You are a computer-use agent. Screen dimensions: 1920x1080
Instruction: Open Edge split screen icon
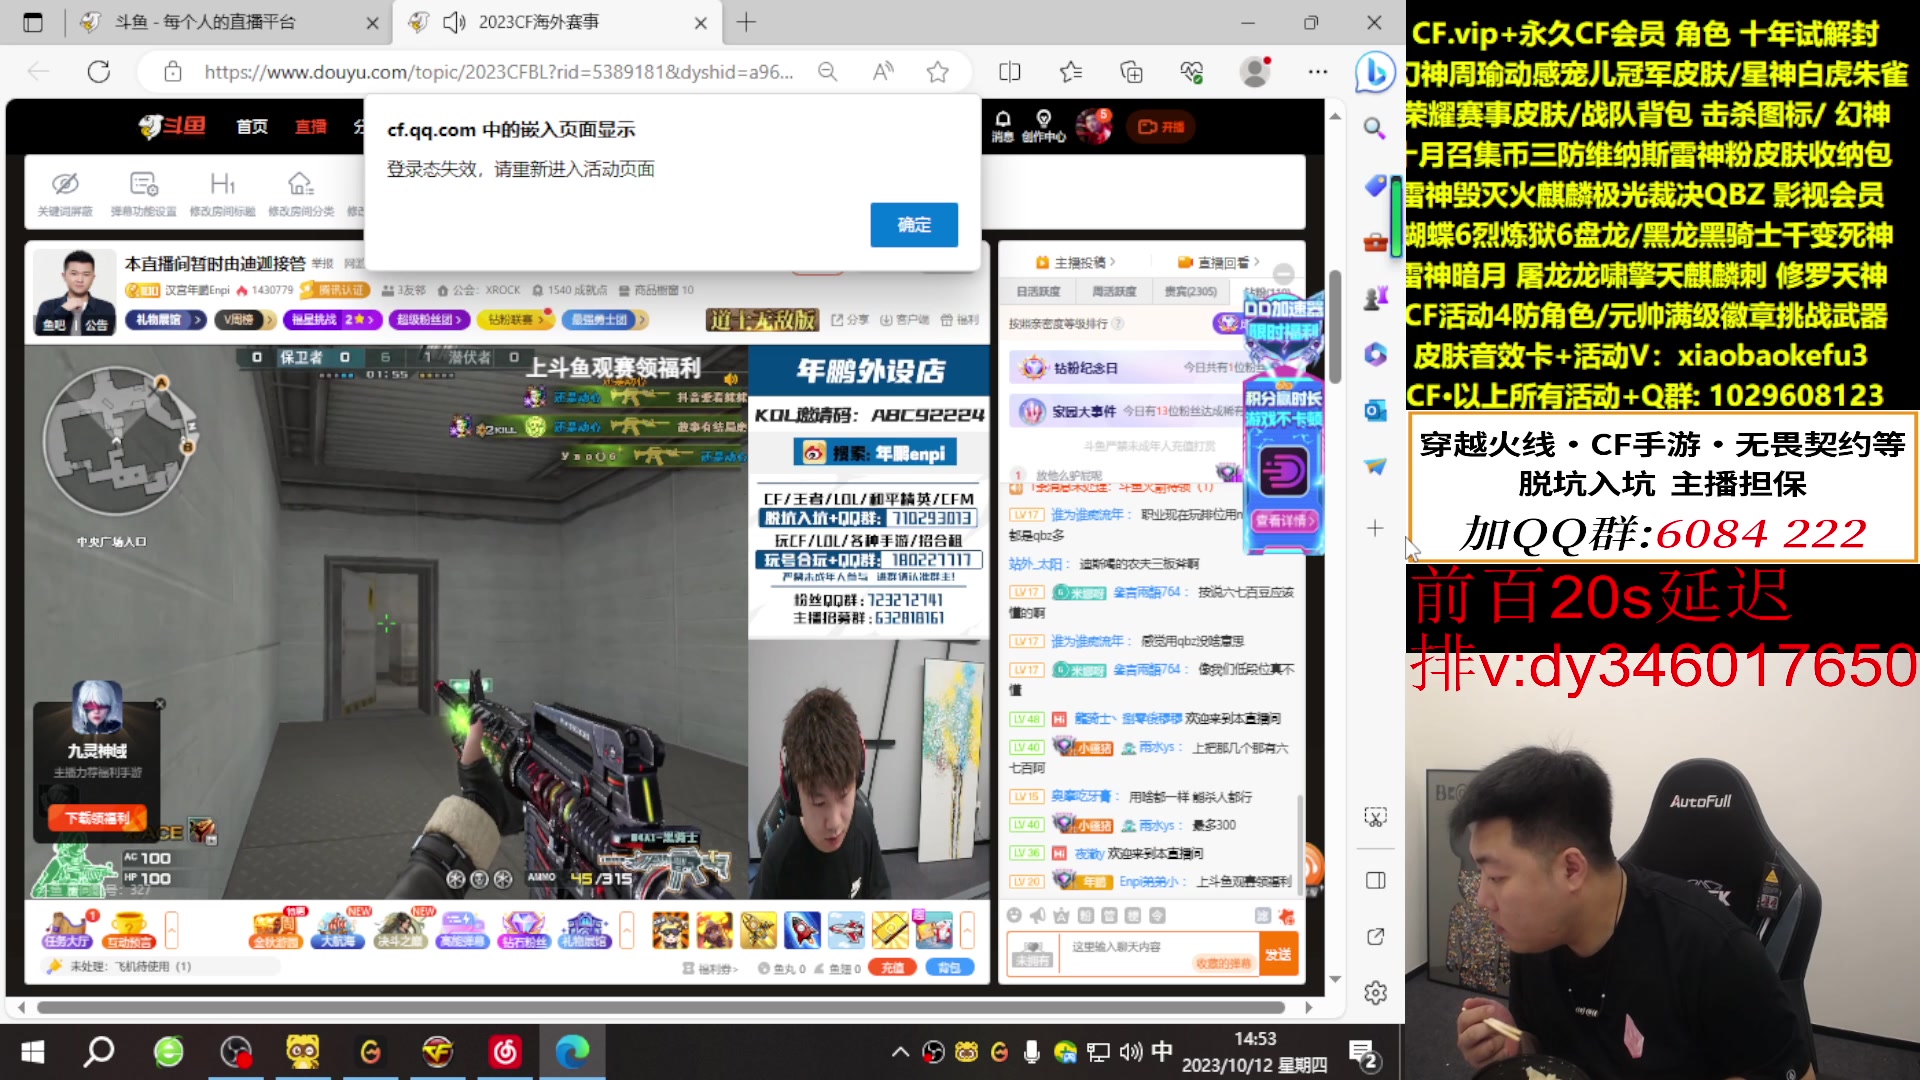point(1009,72)
